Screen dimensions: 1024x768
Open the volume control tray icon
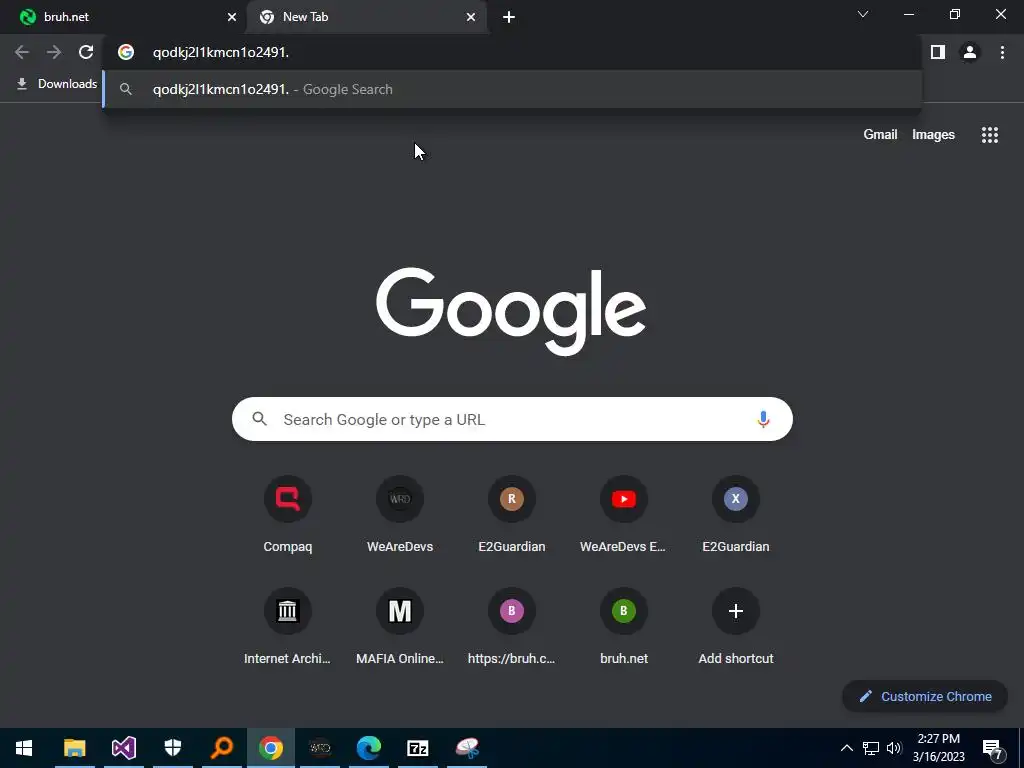click(x=894, y=748)
